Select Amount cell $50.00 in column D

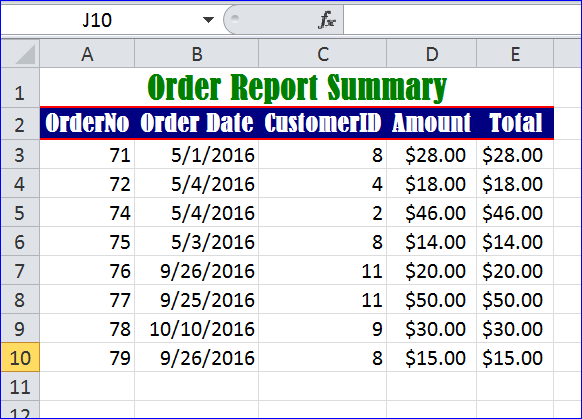click(432, 299)
